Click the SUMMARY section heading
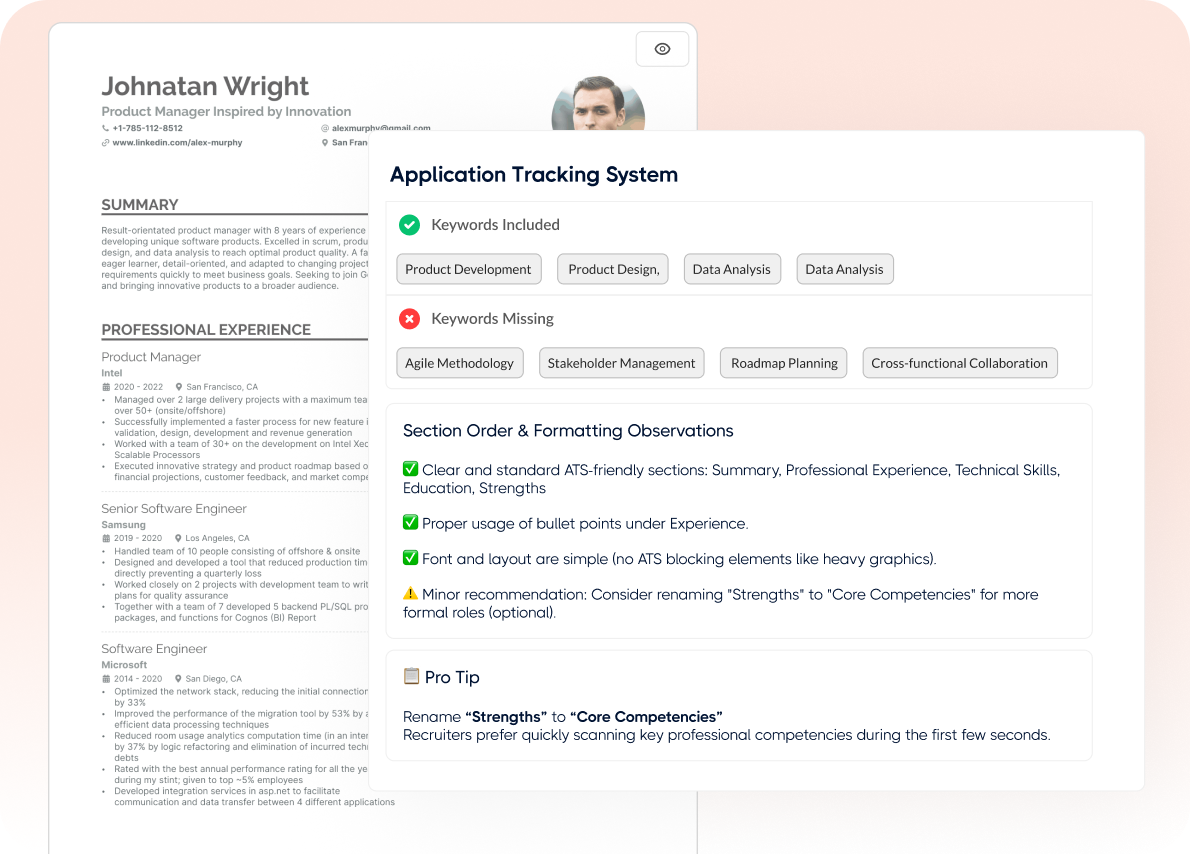The height and width of the screenshot is (854, 1190). (x=140, y=205)
